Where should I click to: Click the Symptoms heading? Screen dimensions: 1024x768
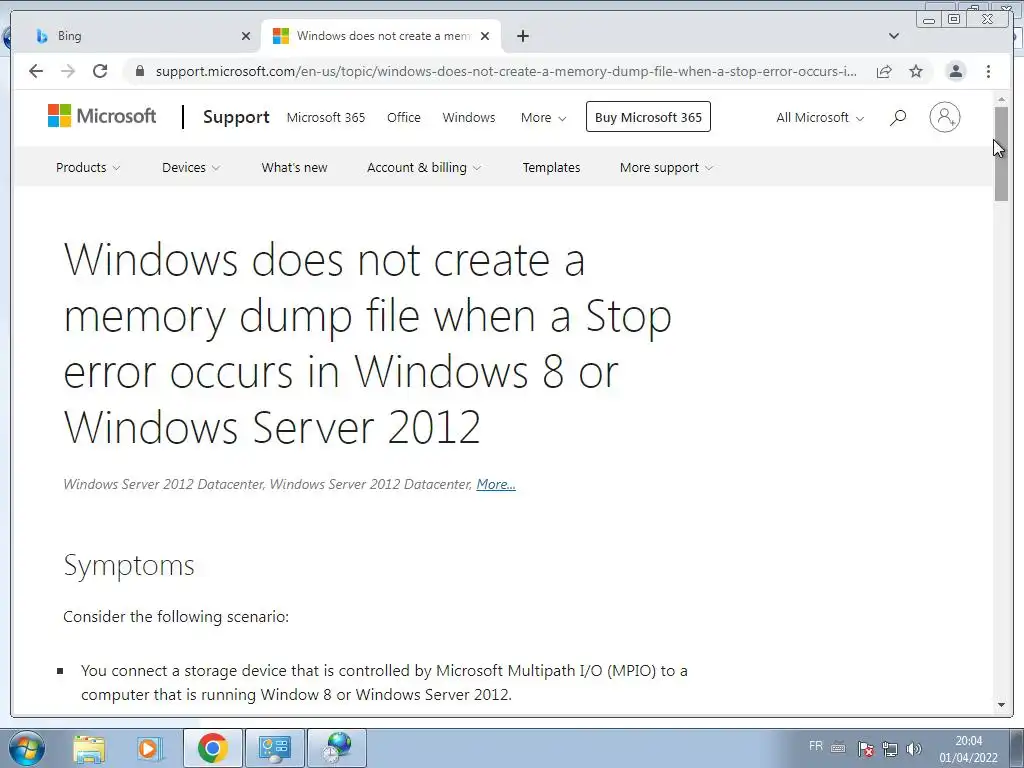129,566
